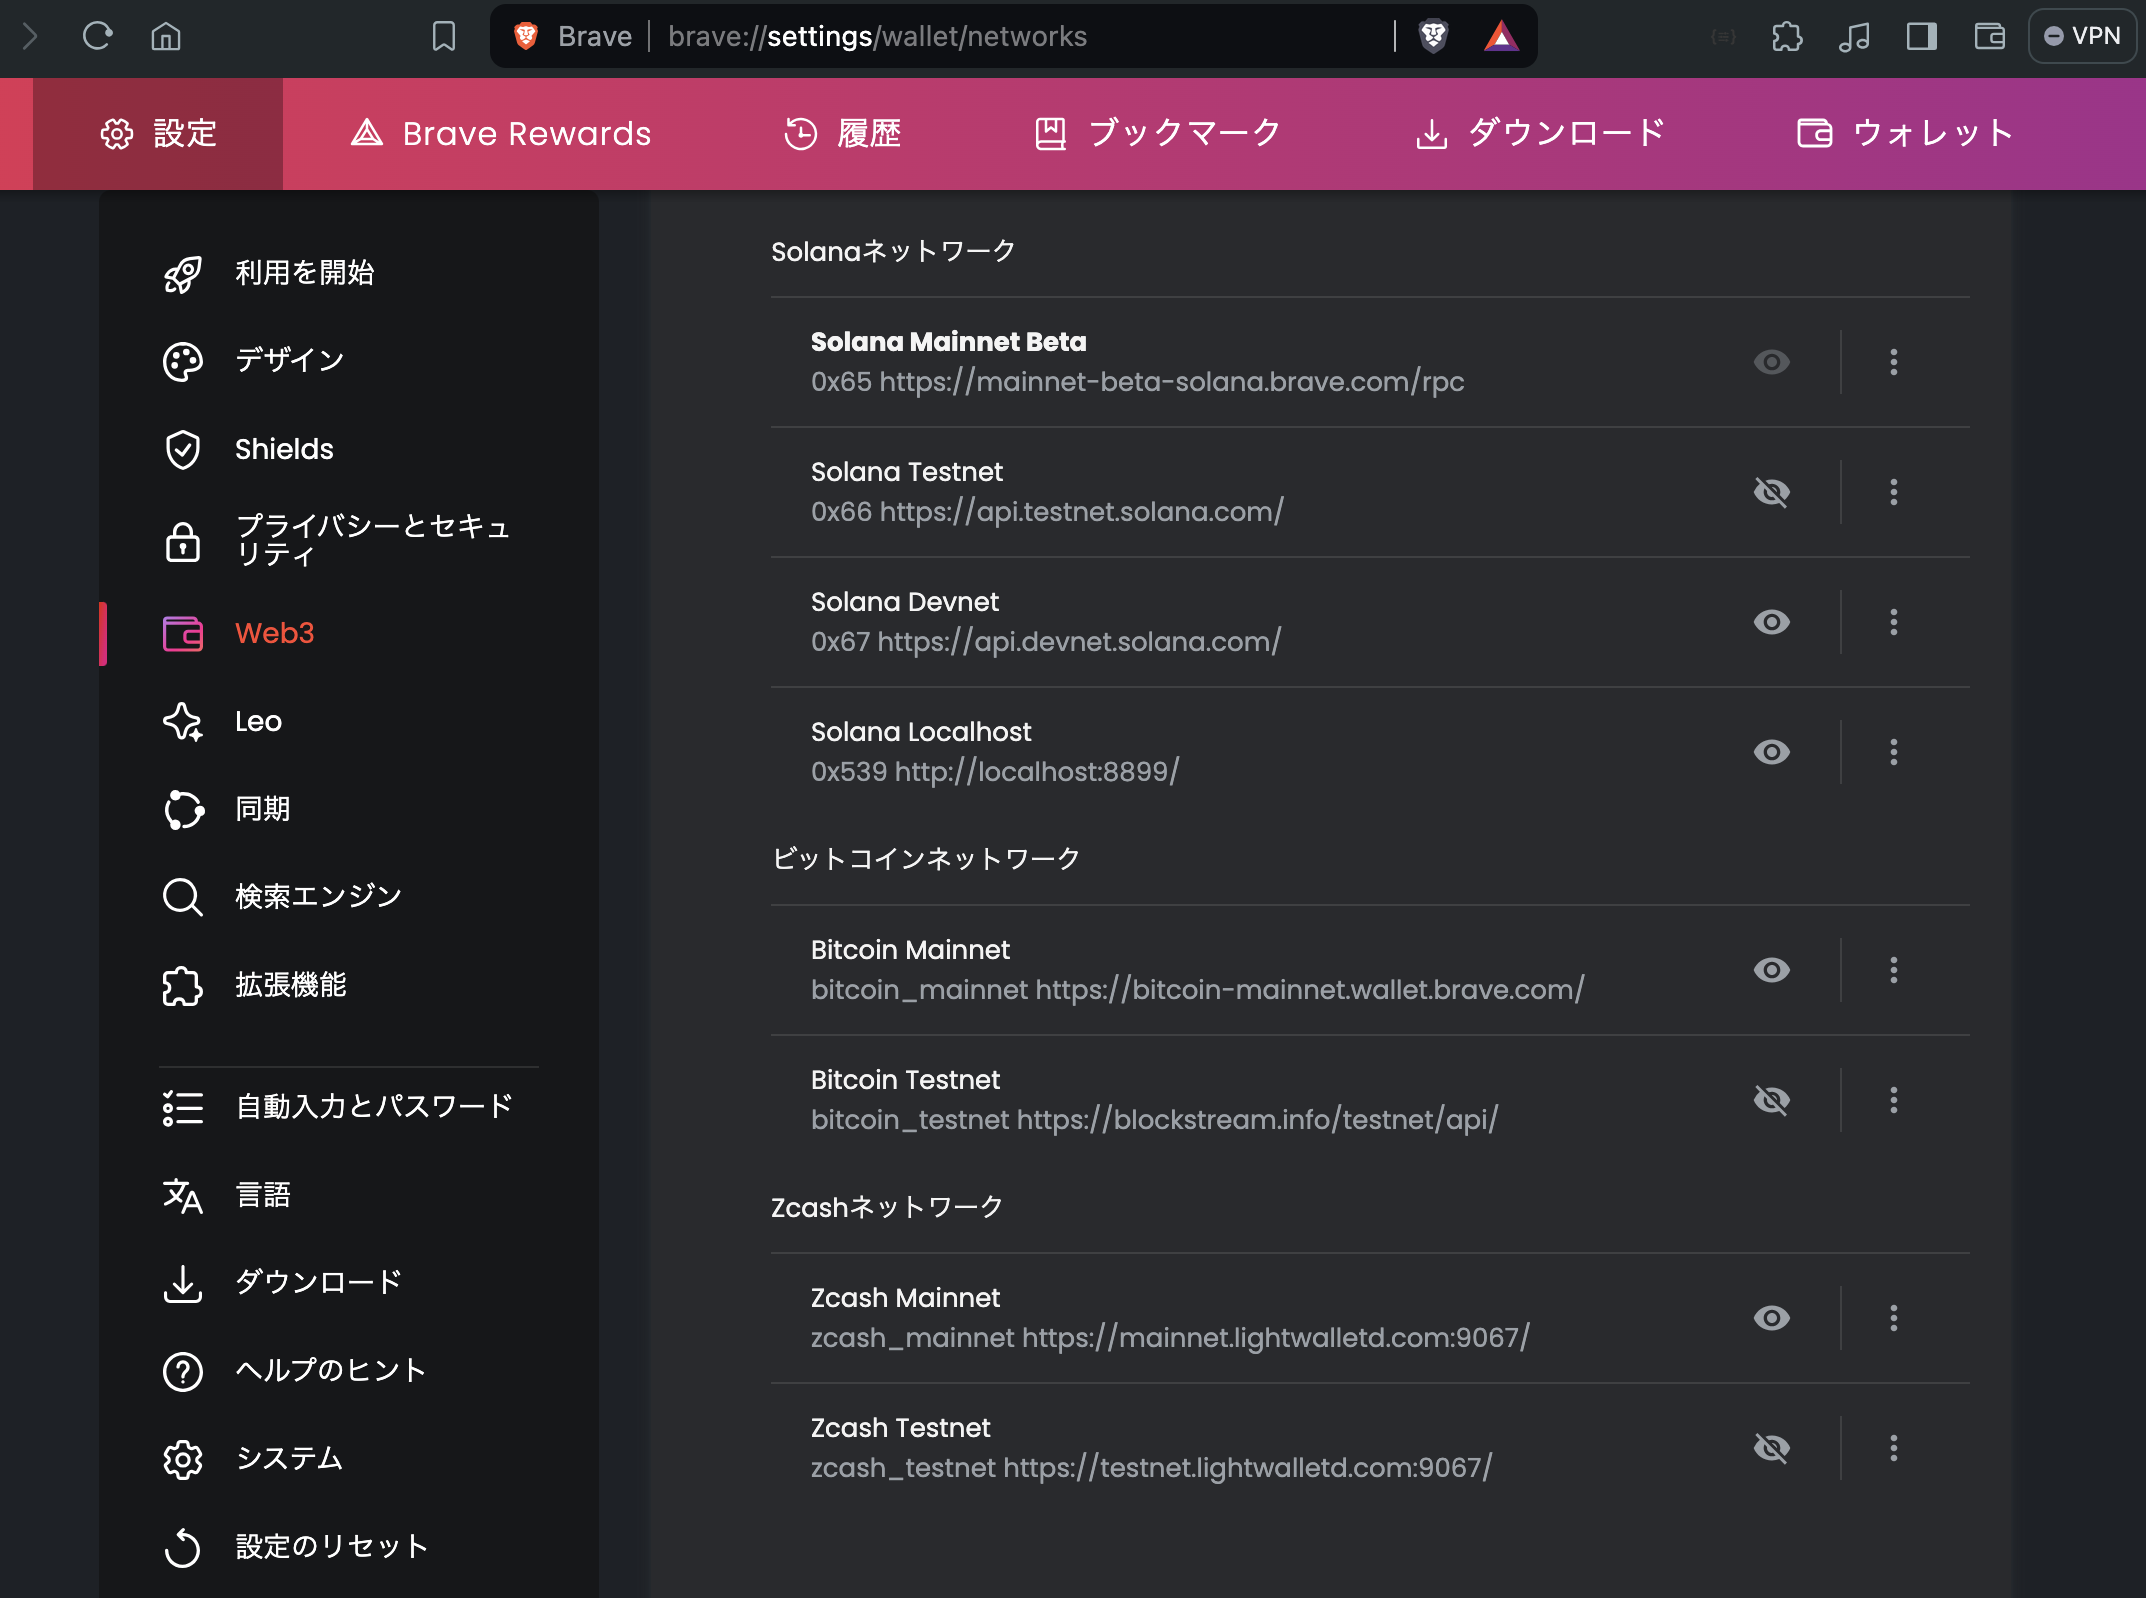Click the zcash_testnet lightwalletd URL text

click(1151, 1468)
